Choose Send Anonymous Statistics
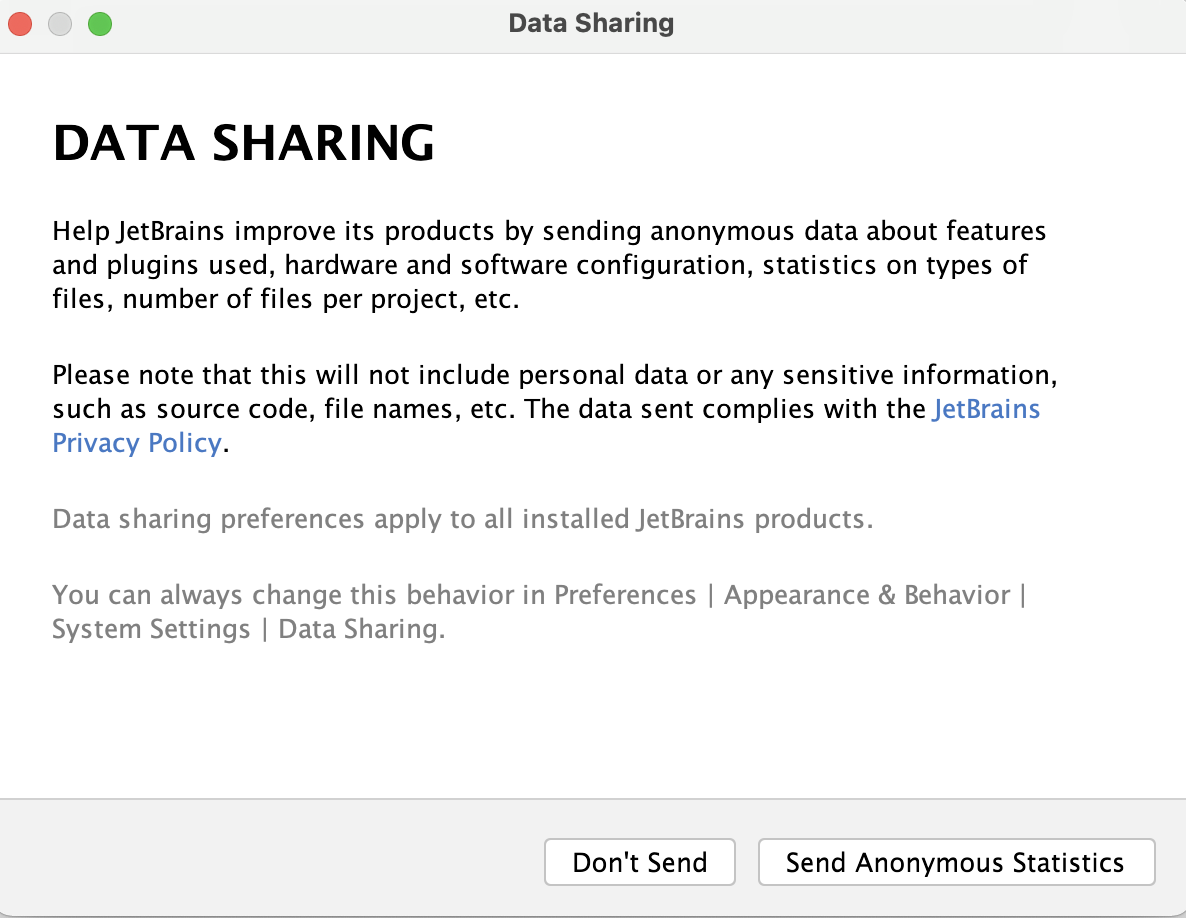The height and width of the screenshot is (918, 1186). click(x=956, y=862)
